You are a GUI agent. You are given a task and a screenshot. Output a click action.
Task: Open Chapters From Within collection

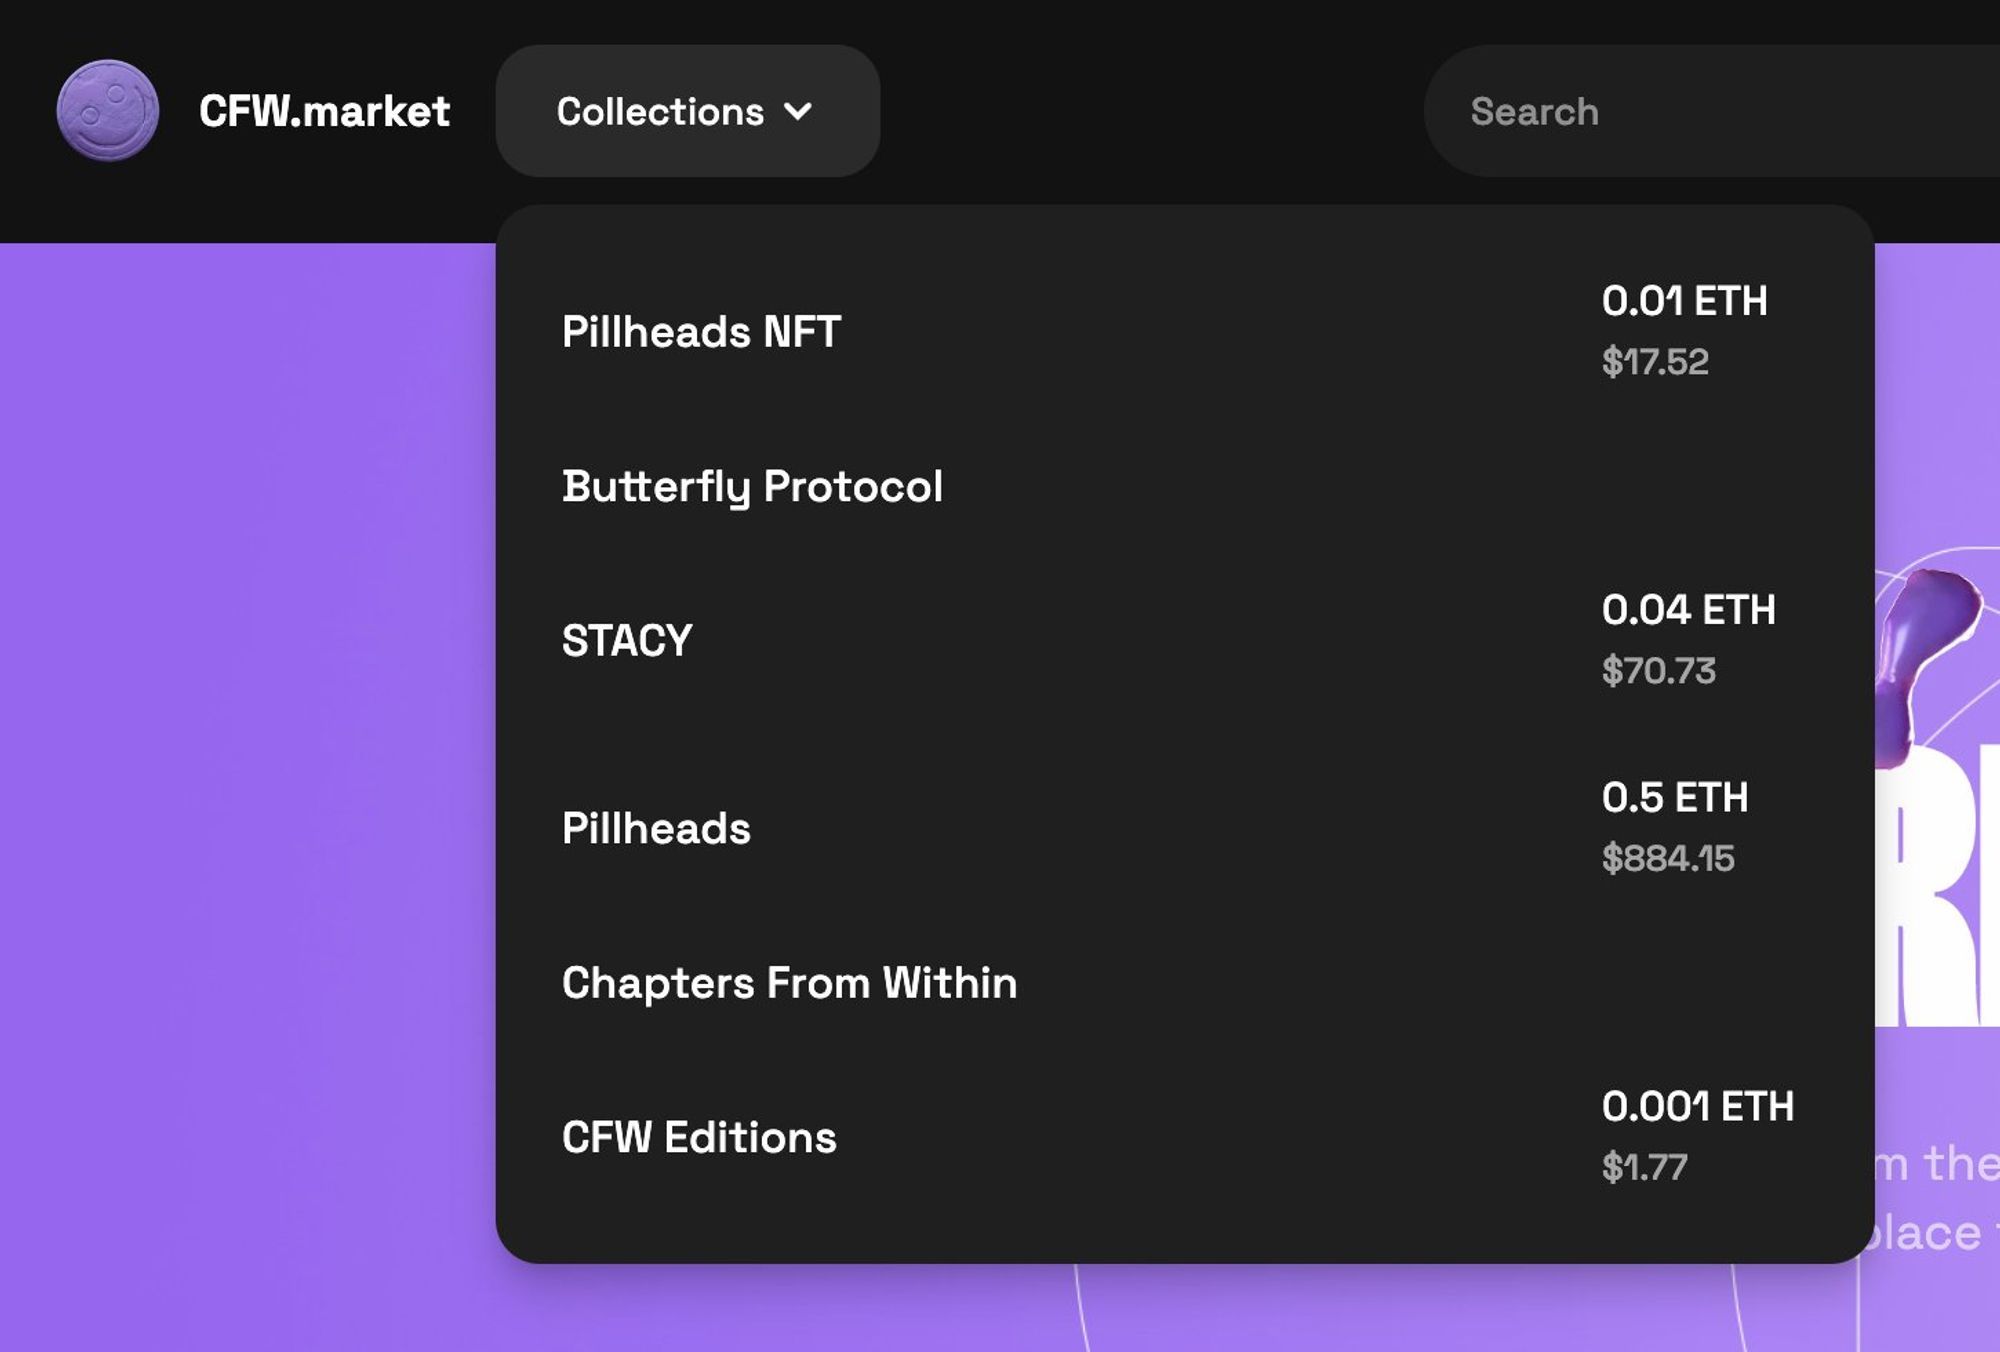[x=789, y=983]
